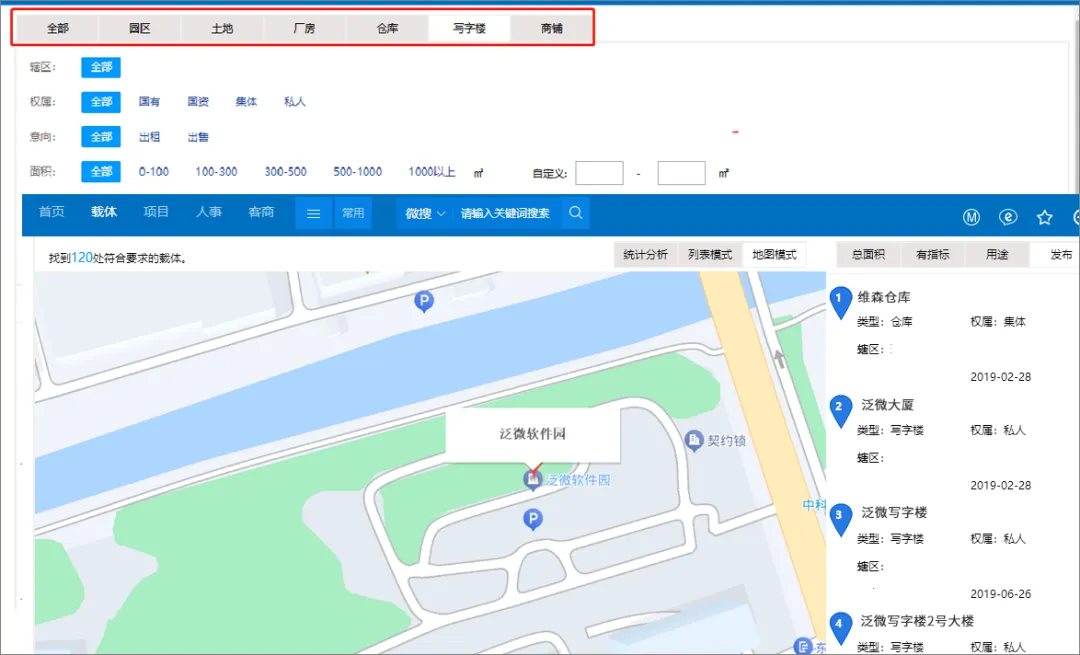1080x655 pixels.
Task: Click the search magnifier icon
Action: click(x=575, y=213)
